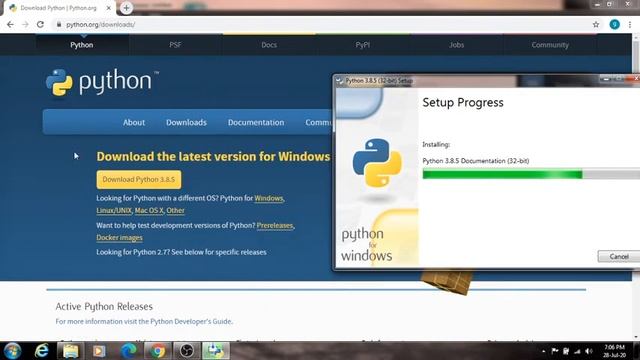The height and width of the screenshot is (360, 640).
Task: Launch Internet Explorer from taskbar
Action: tap(42, 351)
